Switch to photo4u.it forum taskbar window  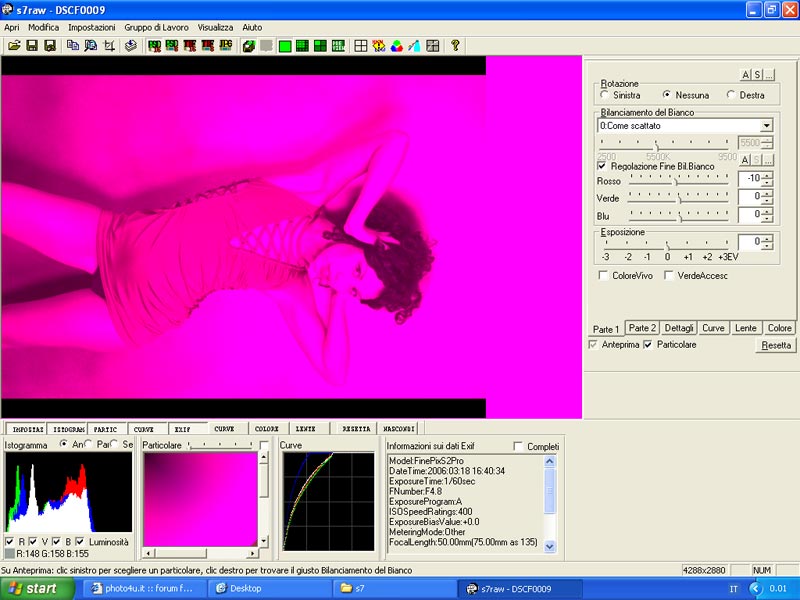[x=144, y=589]
